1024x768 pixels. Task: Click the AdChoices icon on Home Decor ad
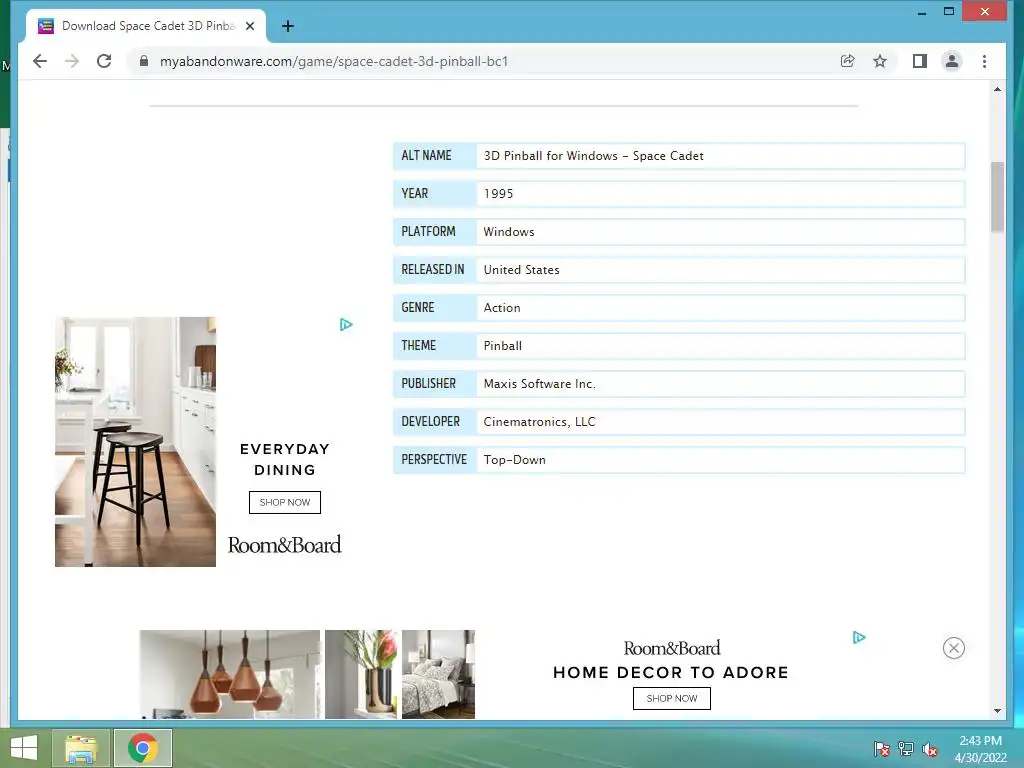pos(859,637)
